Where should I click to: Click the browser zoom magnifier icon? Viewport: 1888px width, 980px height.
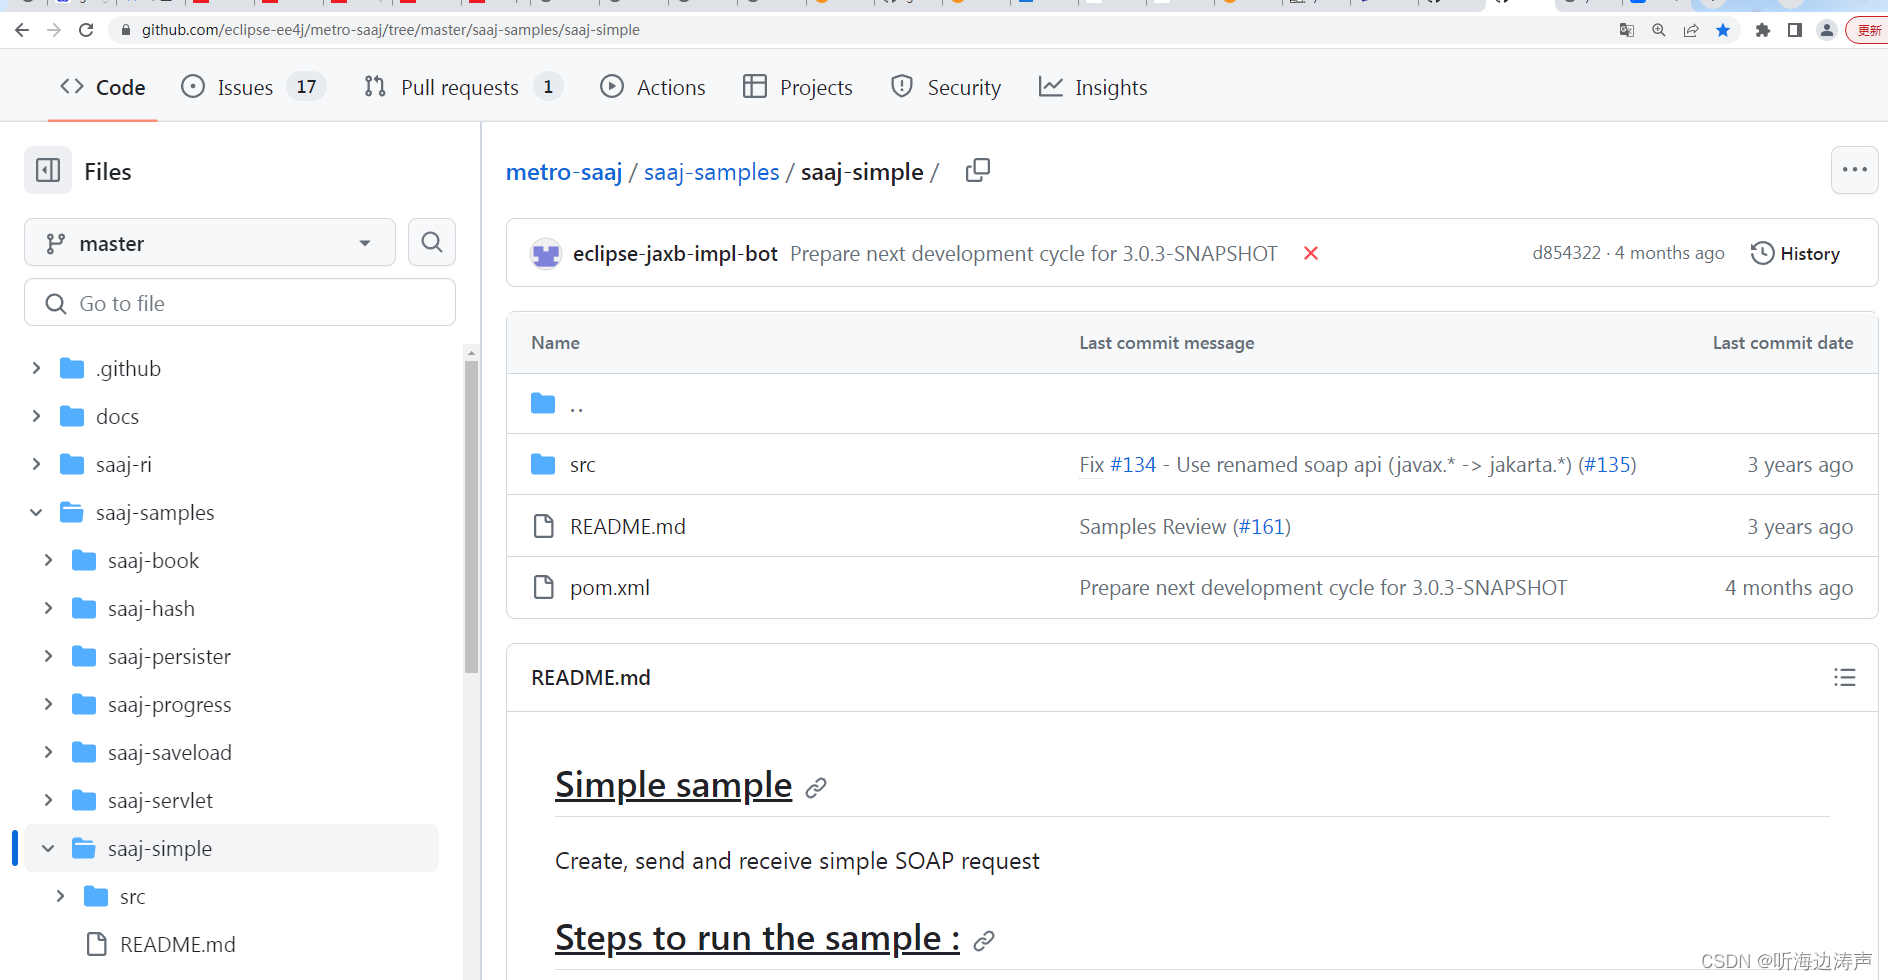(1659, 30)
